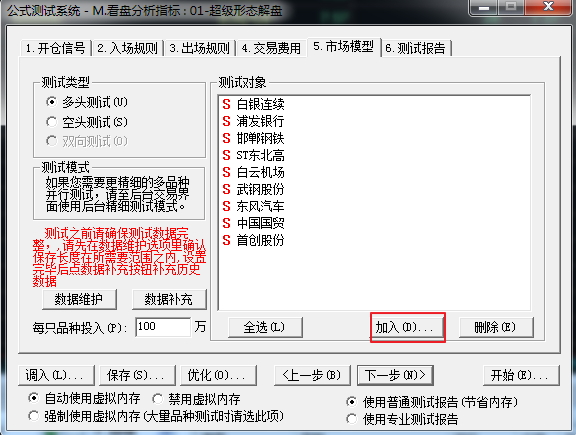Viewport: 576px width, 435px height.
Task: Click the 5.市场模型 tab
Action: [x=344, y=47]
